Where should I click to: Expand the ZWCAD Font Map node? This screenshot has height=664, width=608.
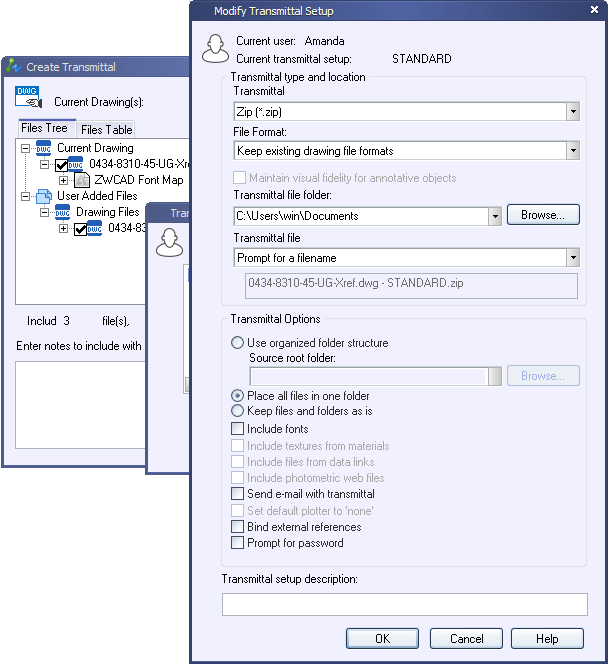click(63, 180)
